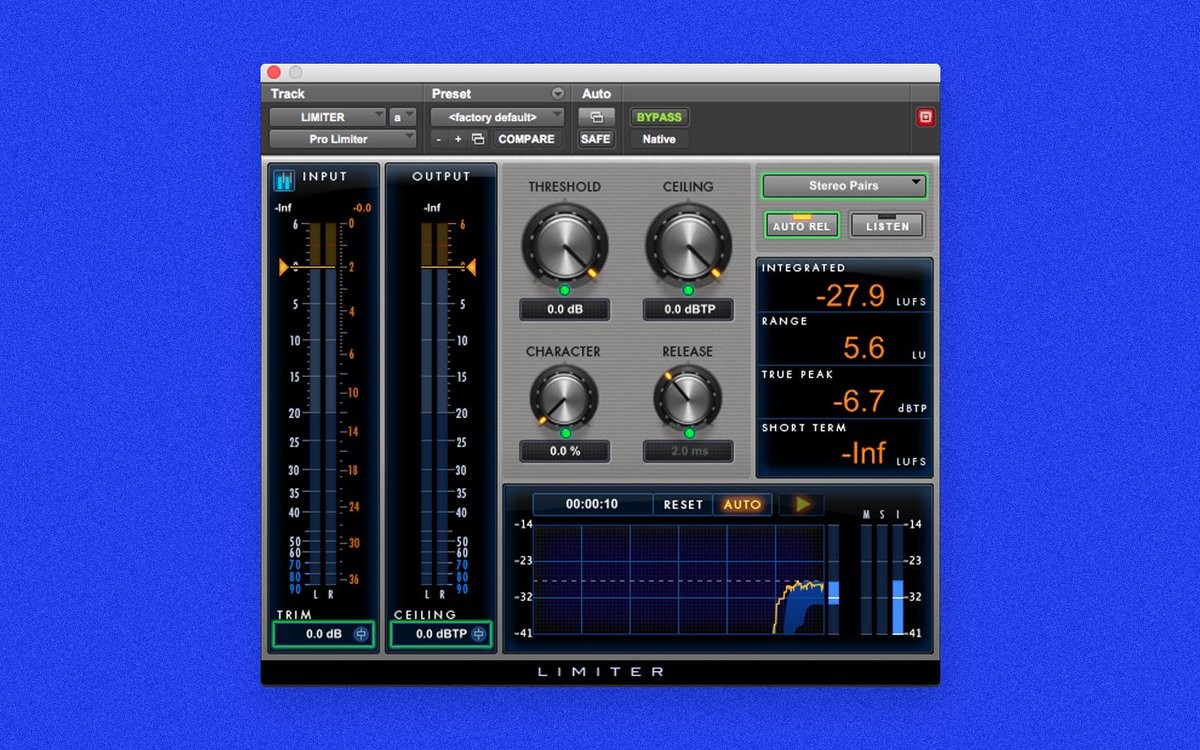Open the Stereo Pairs channel dropdown
The image size is (1200, 750).
coord(844,185)
